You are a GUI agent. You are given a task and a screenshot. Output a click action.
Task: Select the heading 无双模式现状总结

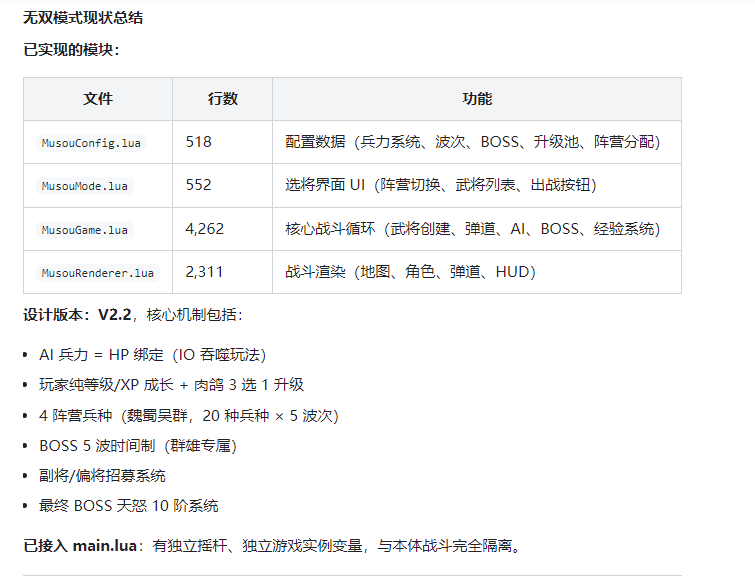coord(83,18)
